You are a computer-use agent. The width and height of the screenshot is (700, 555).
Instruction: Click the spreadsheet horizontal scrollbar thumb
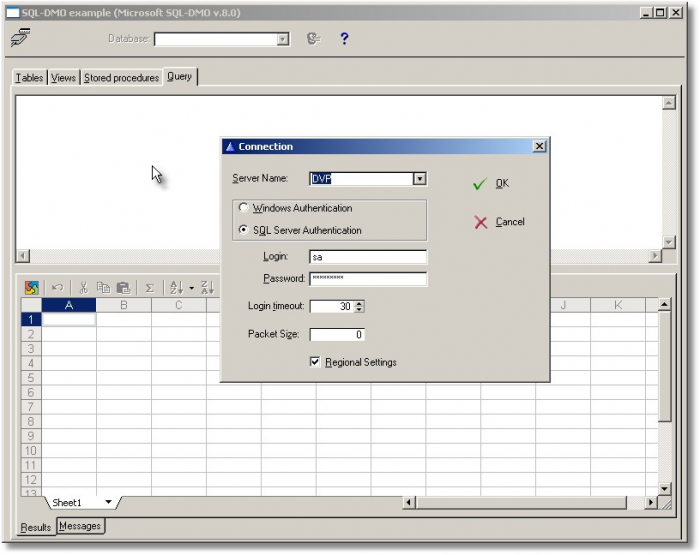click(521, 503)
